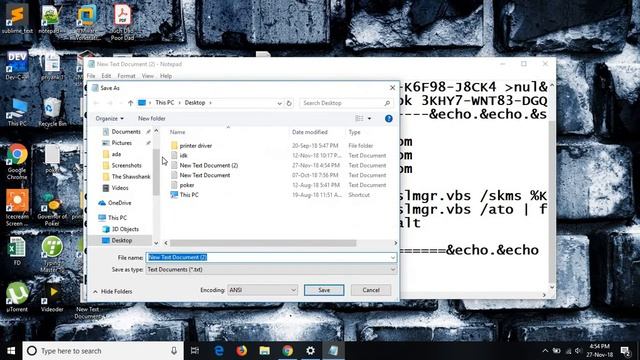Image resolution: width=640 pixels, height=360 pixels.
Task: Click the Up one level arrow in Save As
Action: tap(130, 103)
